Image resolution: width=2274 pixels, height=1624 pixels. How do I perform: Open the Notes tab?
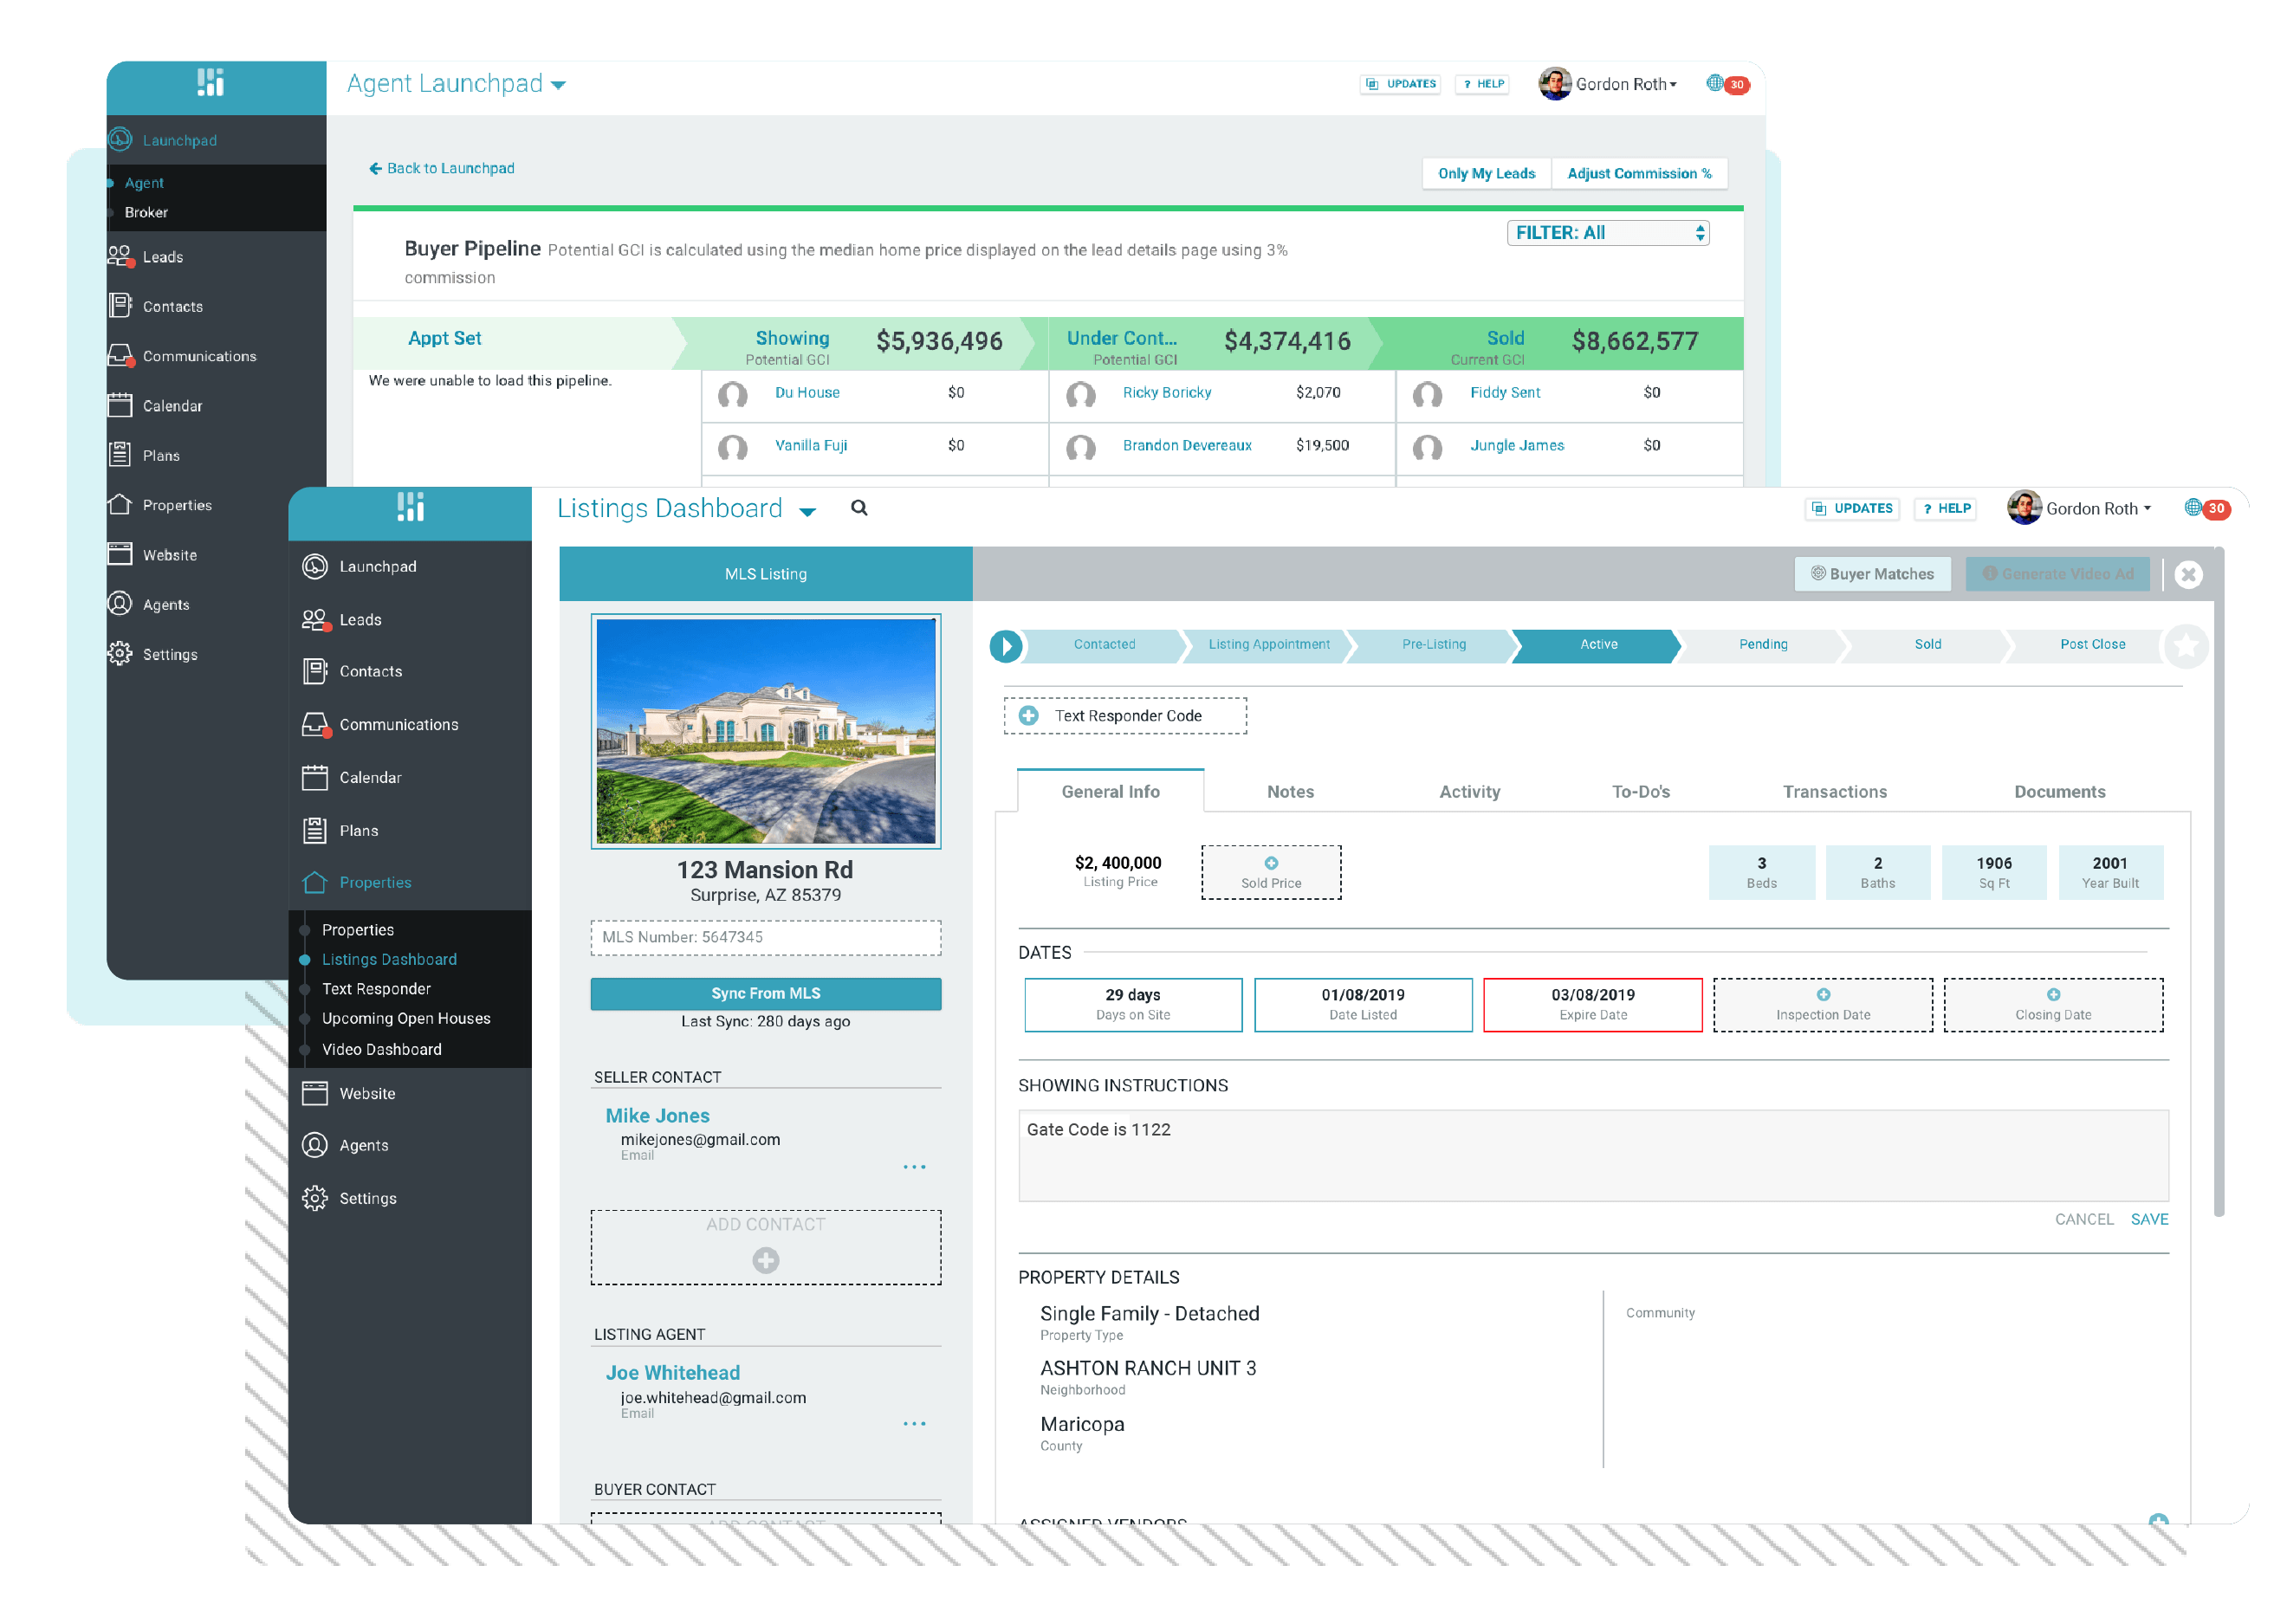coord(1290,792)
